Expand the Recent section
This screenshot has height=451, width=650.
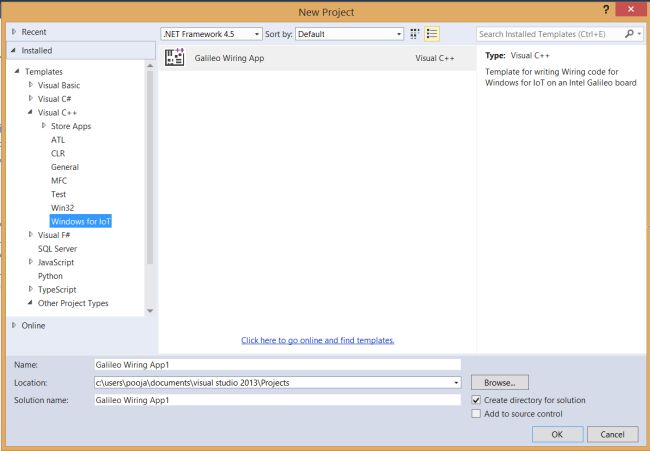point(14,32)
